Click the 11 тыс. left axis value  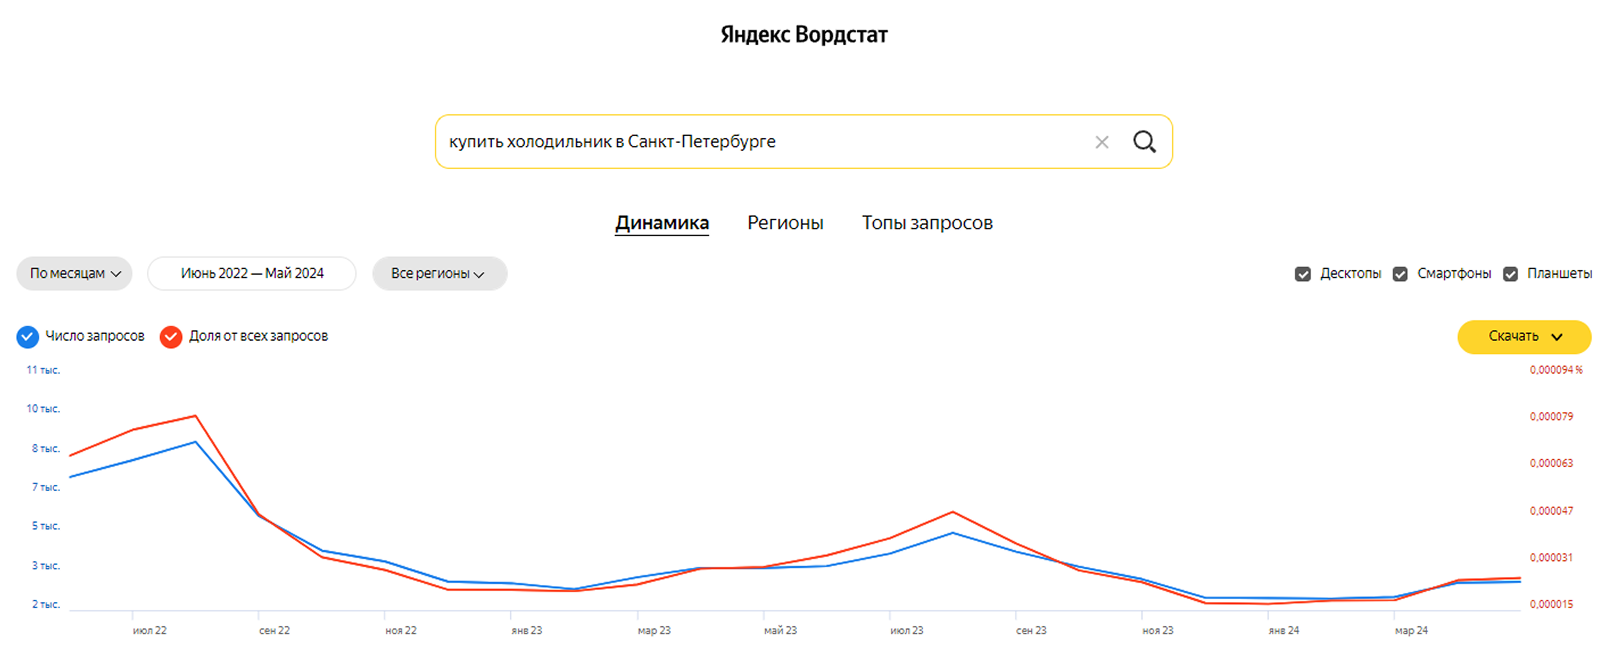pyautogui.click(x=43, y=370)
